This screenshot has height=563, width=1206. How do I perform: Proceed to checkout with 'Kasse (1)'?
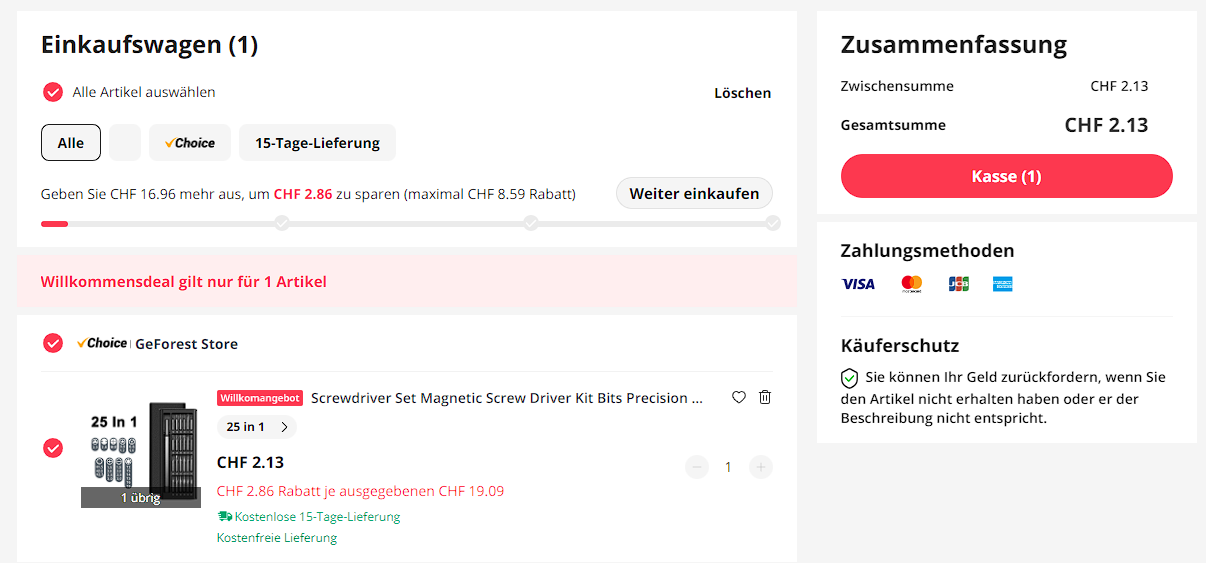pos(1006,176)
